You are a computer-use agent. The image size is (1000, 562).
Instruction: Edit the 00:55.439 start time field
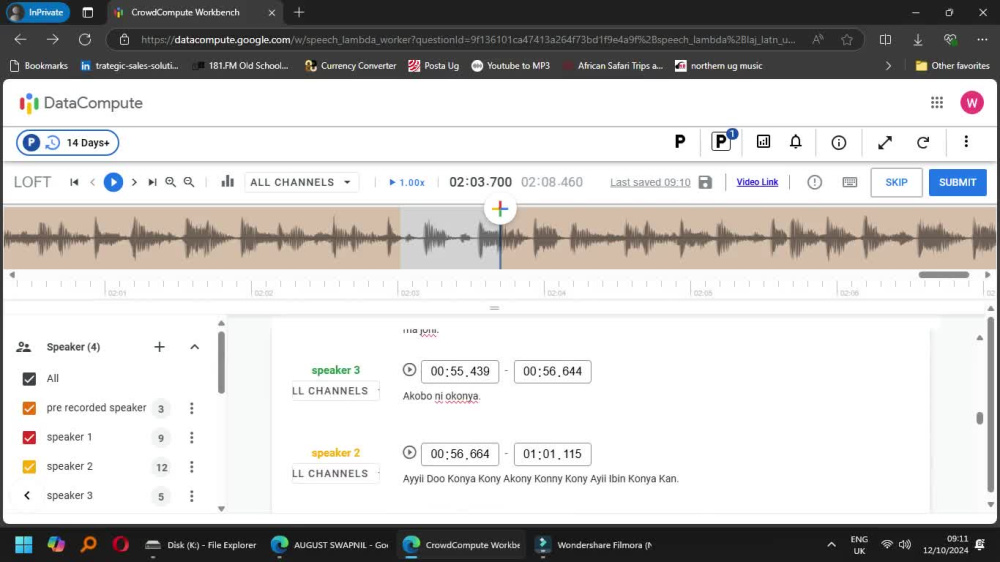pyautogui.click(x=460, y=371)
